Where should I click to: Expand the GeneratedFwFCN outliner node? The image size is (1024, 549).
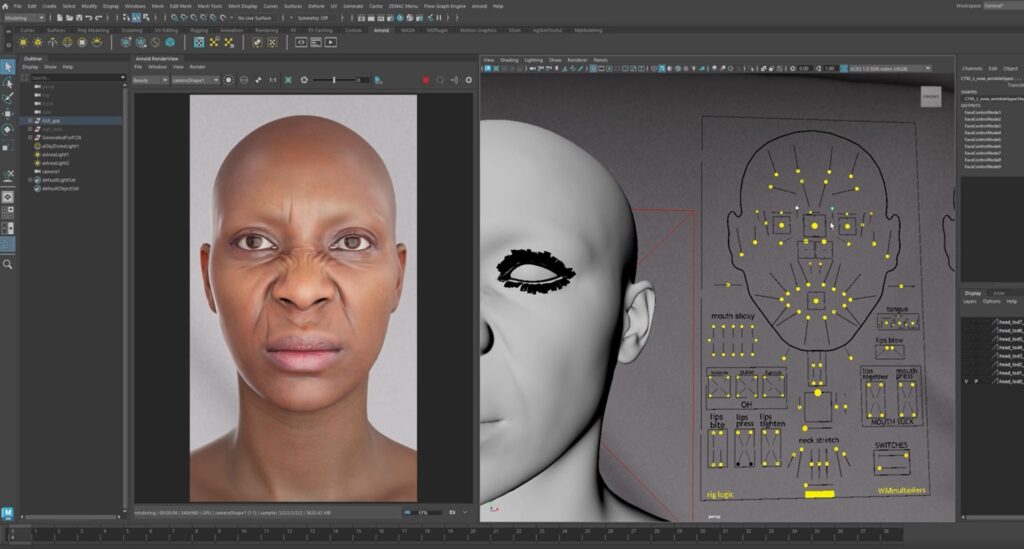click(31, 138)
